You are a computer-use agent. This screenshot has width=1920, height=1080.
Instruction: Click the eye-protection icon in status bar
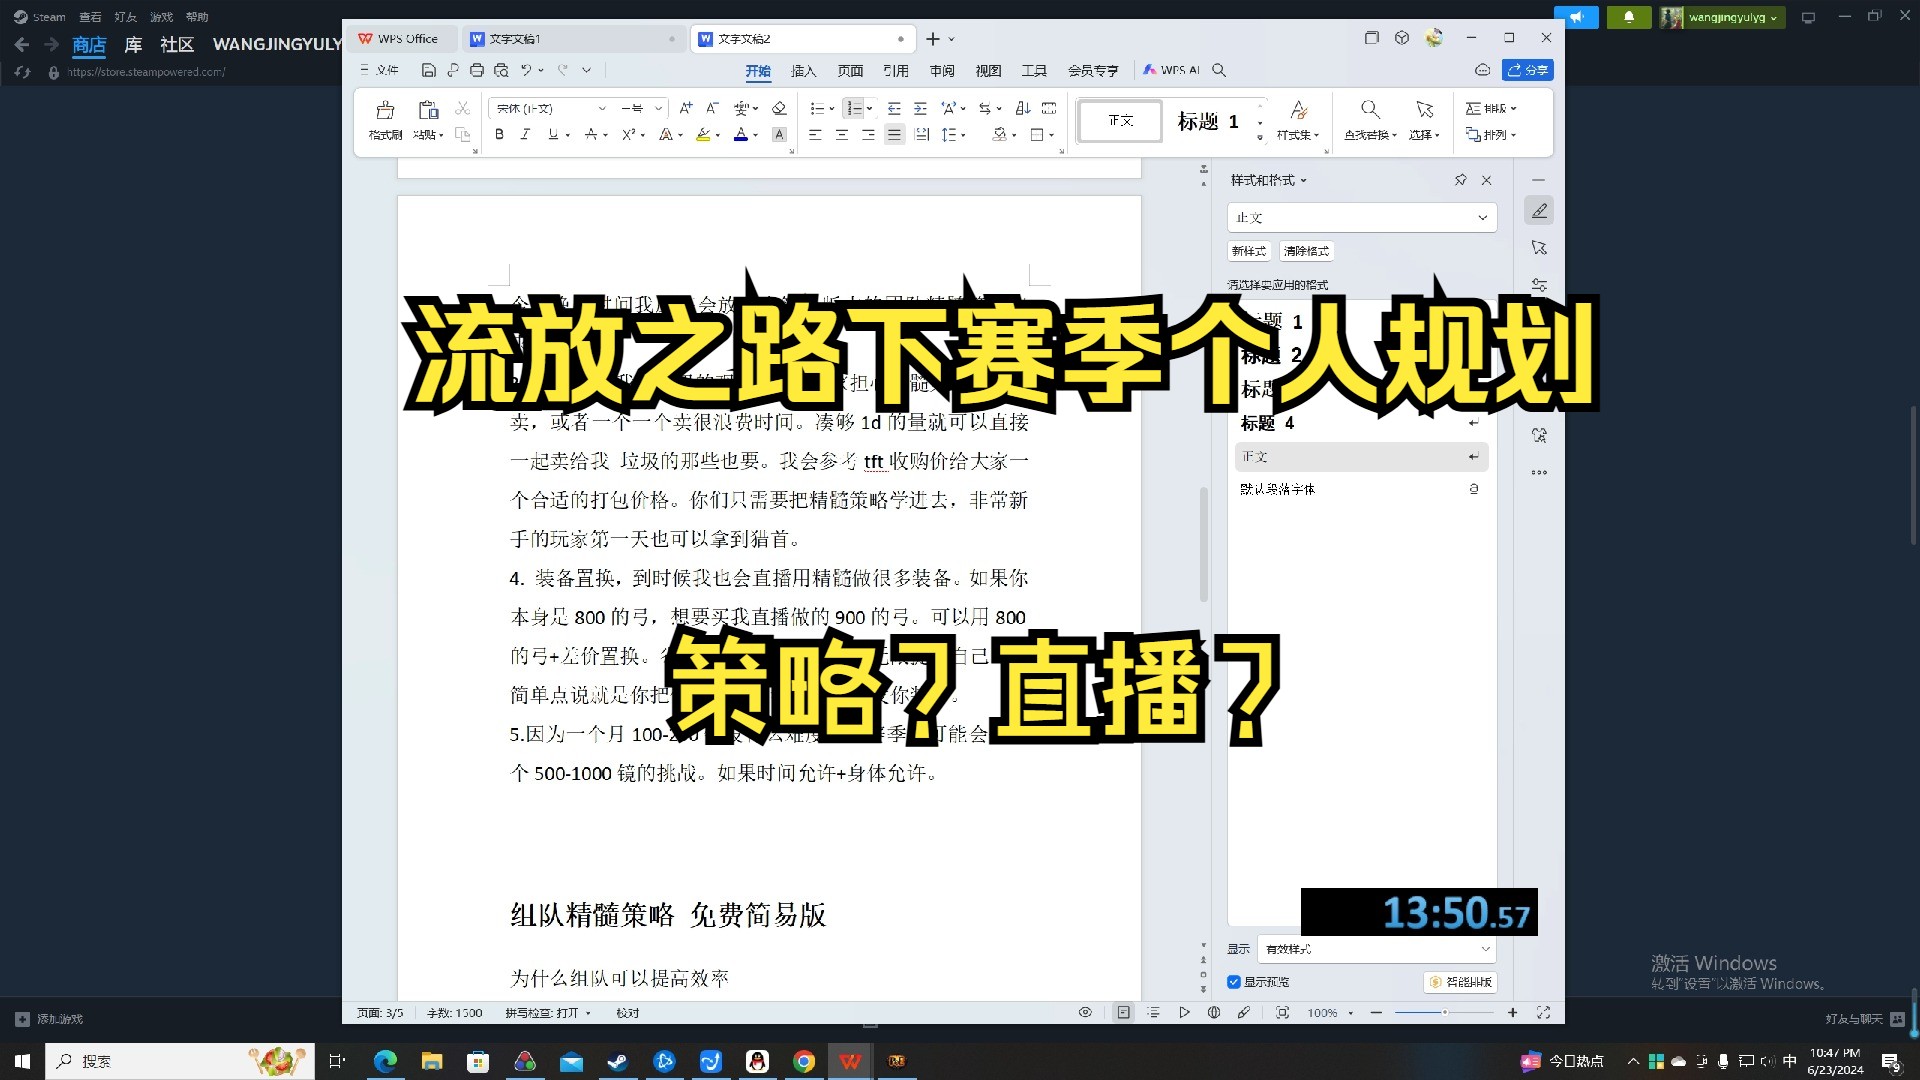(x=1085, y=1013)
